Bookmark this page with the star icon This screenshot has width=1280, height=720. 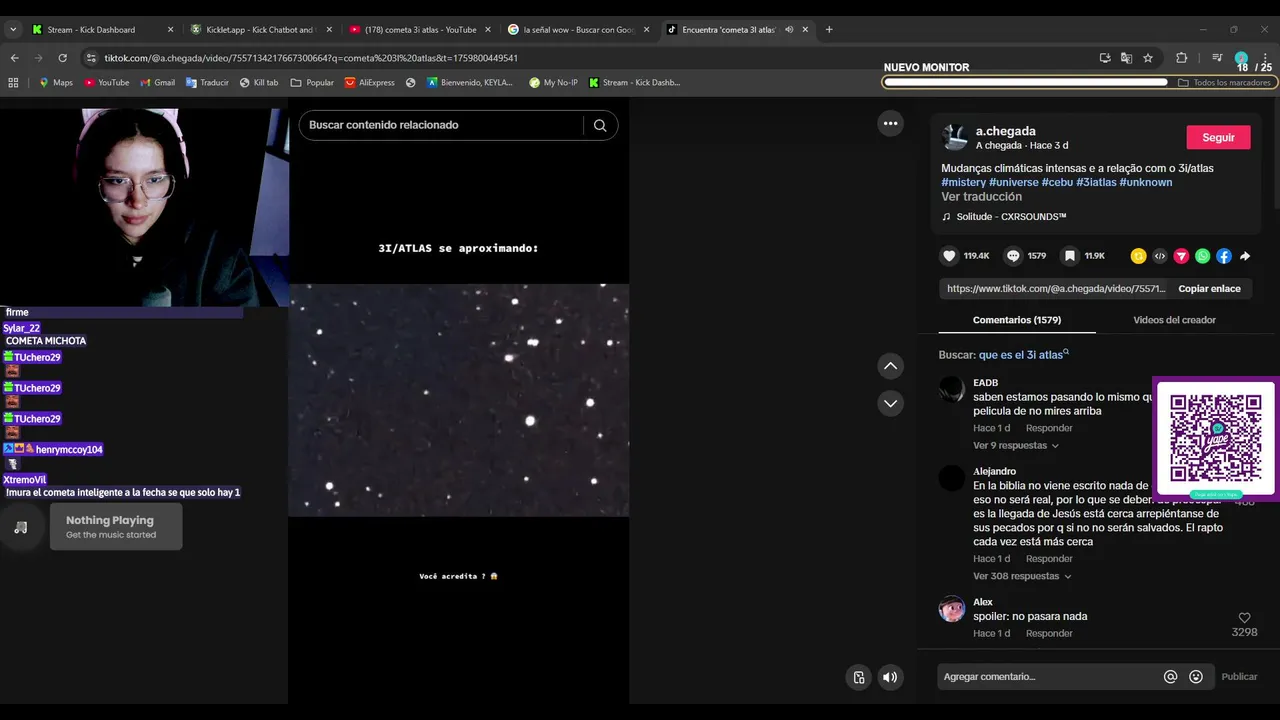[x=1148, y=58]
